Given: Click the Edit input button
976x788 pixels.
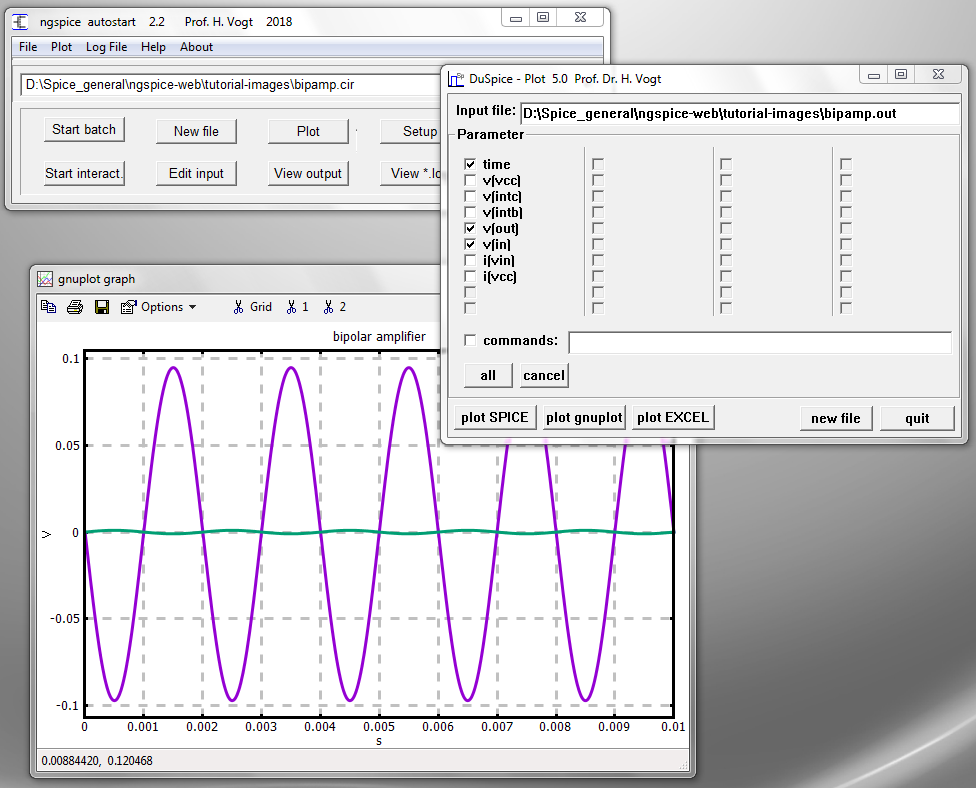Looking at the screenshot, I should 196,173.
